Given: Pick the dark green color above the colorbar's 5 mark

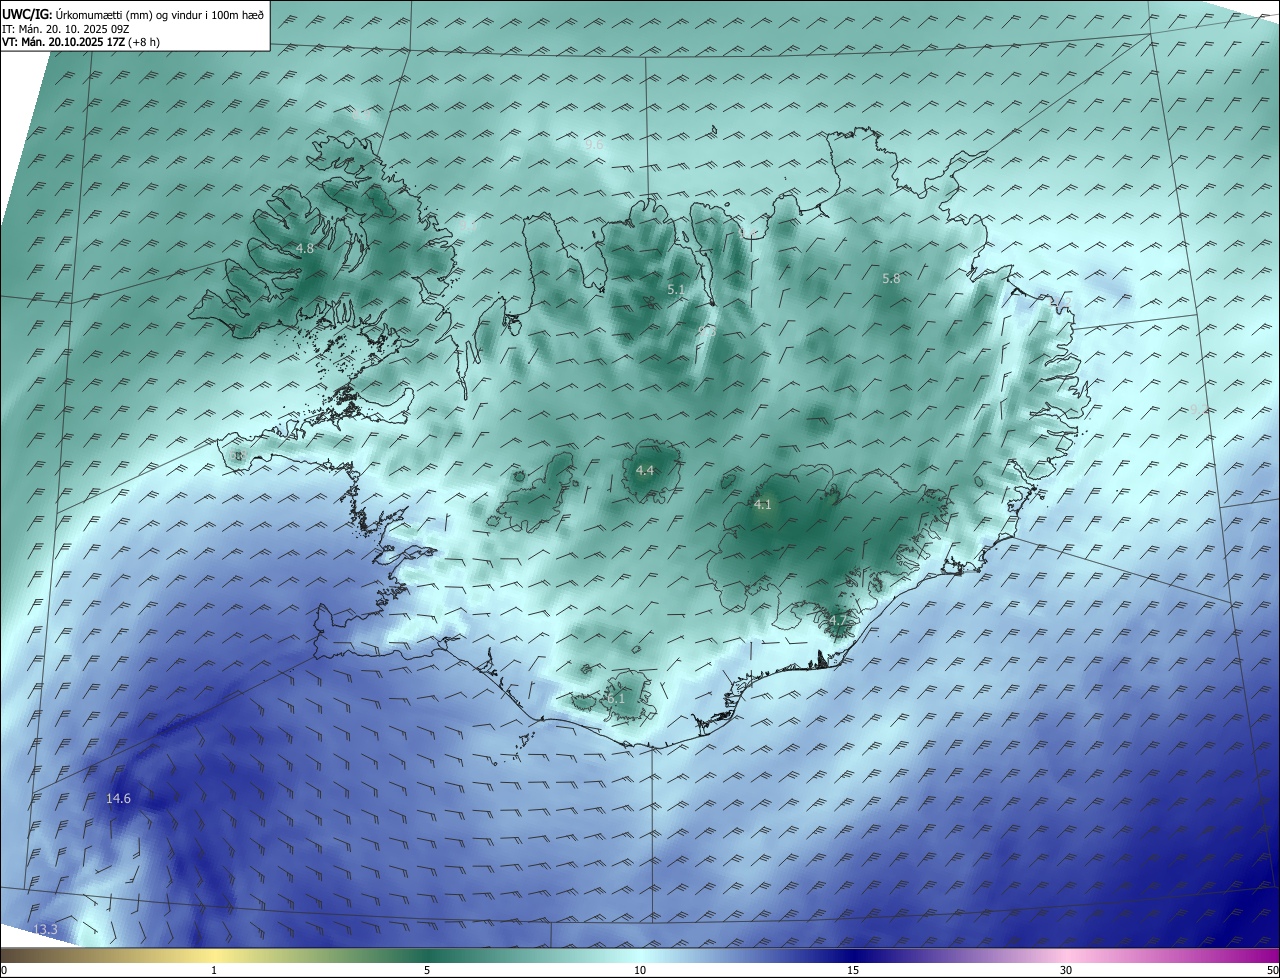Looking at the screenshot, I should pos(427,955).
